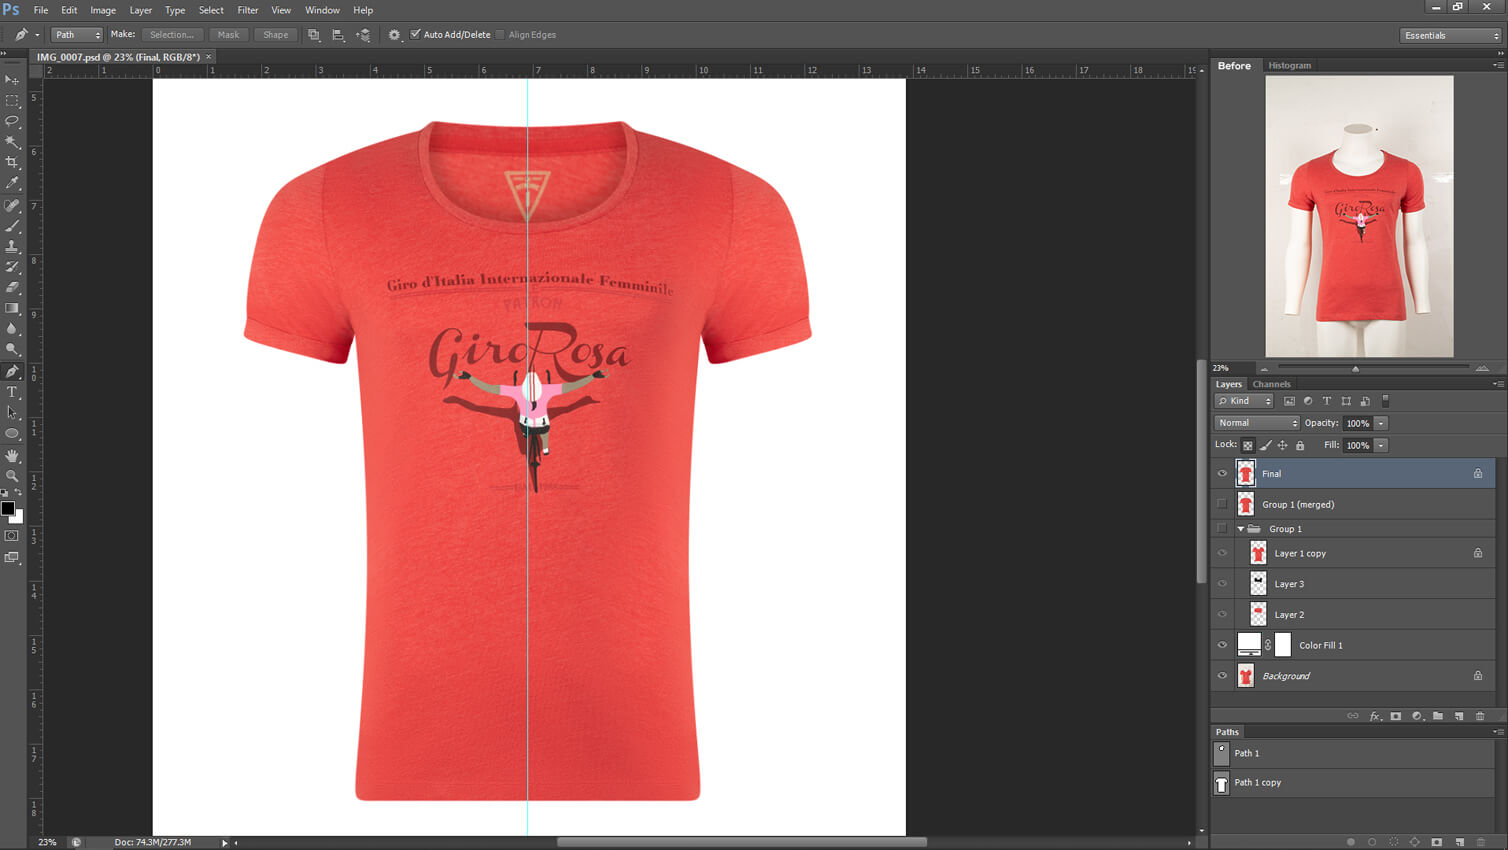This screenshot has height=850, width=1508.
Task: Select the Eraser tool
Action: (x=12, y=288)
